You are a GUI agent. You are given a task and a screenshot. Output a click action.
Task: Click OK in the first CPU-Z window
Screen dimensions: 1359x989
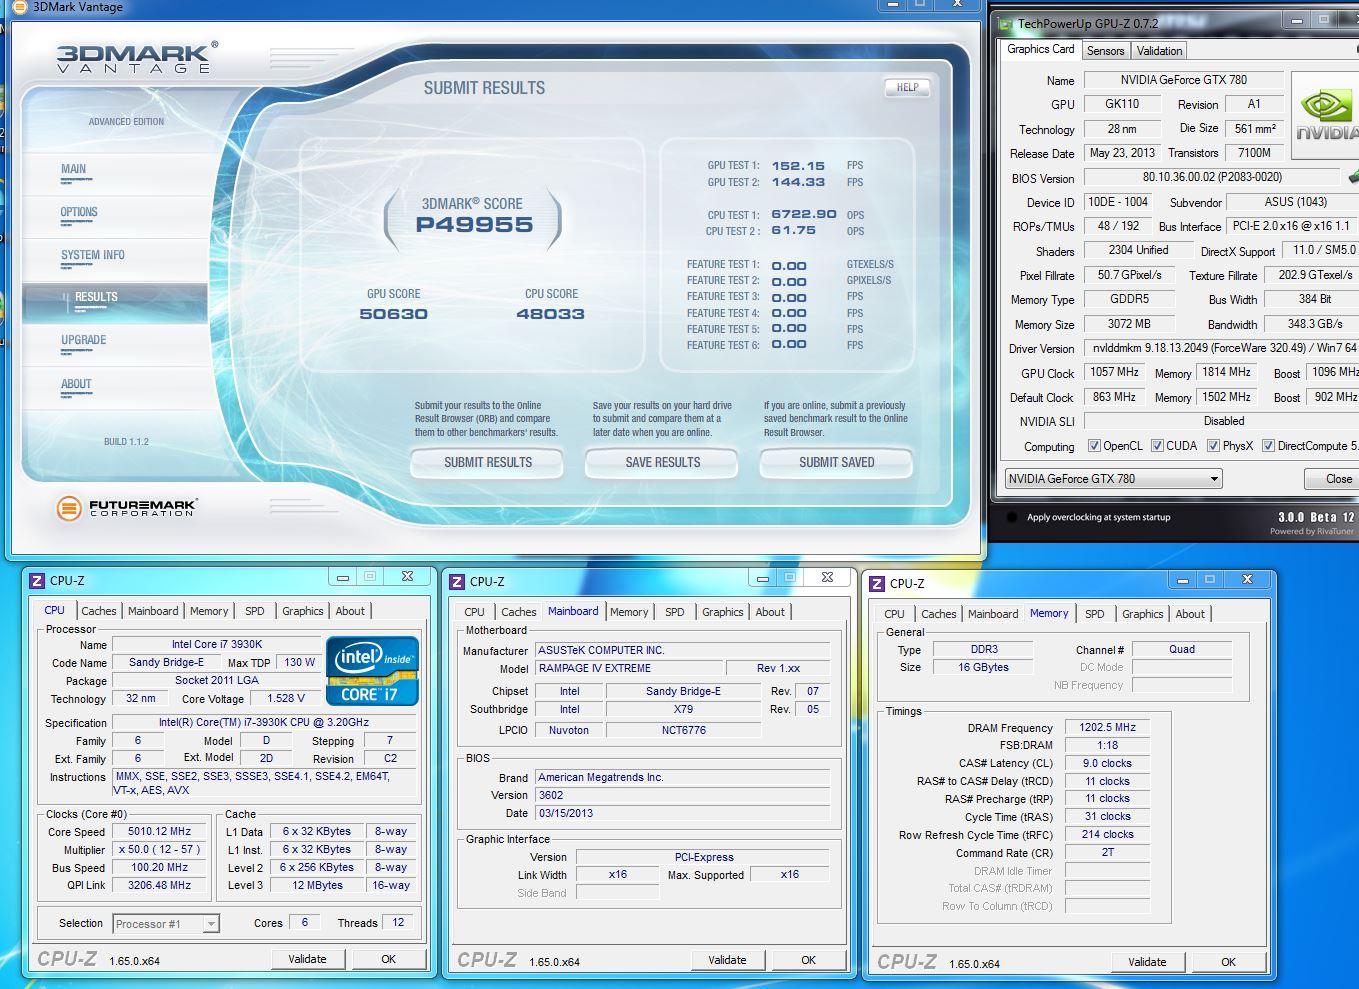[388, 959]
